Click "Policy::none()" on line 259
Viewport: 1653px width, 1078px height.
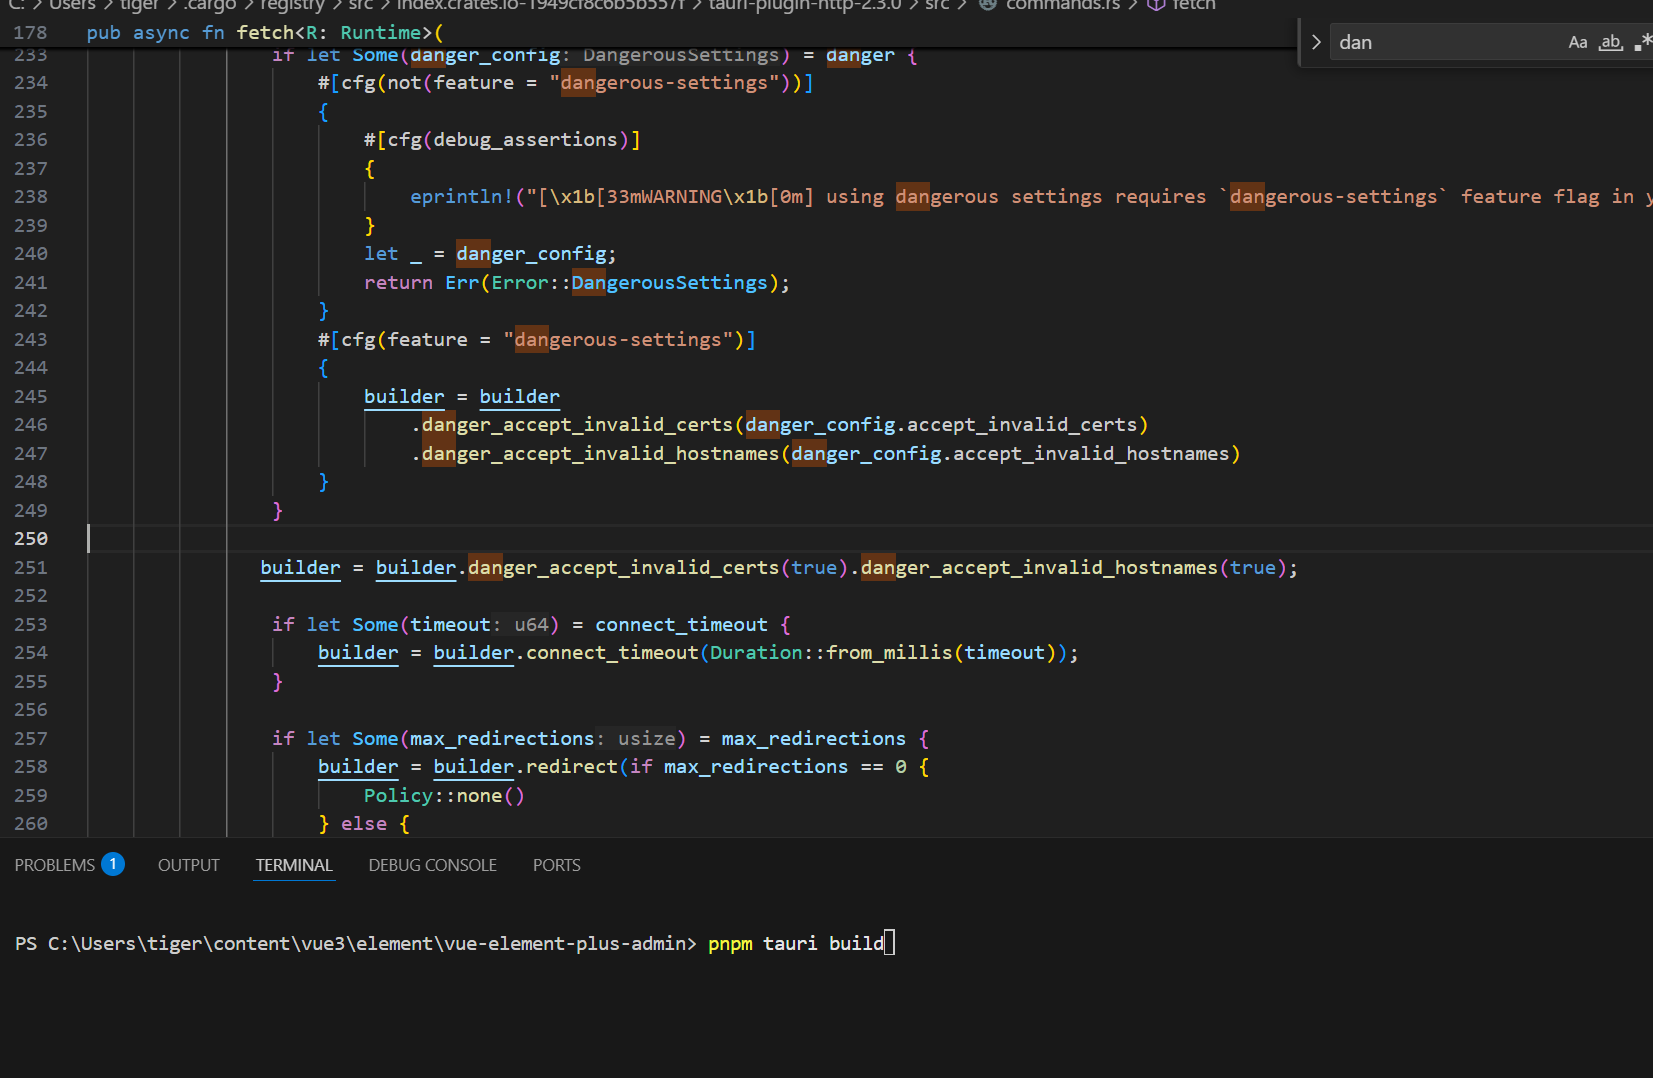444,796
